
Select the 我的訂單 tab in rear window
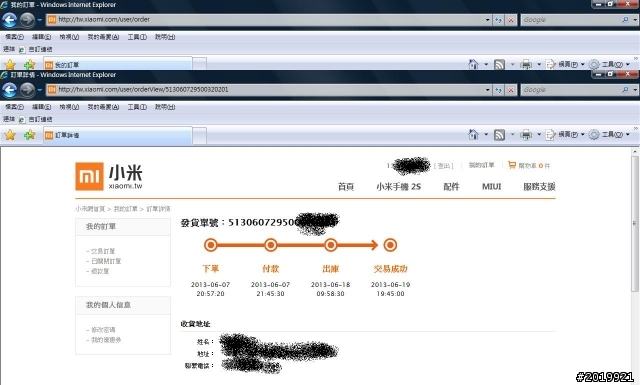(x=118, y=64)
